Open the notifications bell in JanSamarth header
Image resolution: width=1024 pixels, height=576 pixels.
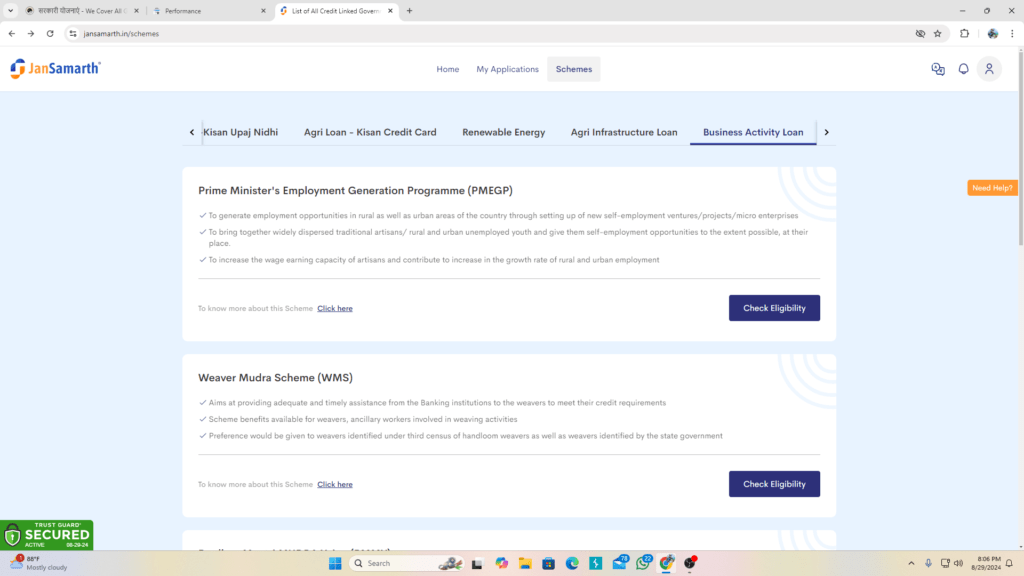[x=963, y=69]
